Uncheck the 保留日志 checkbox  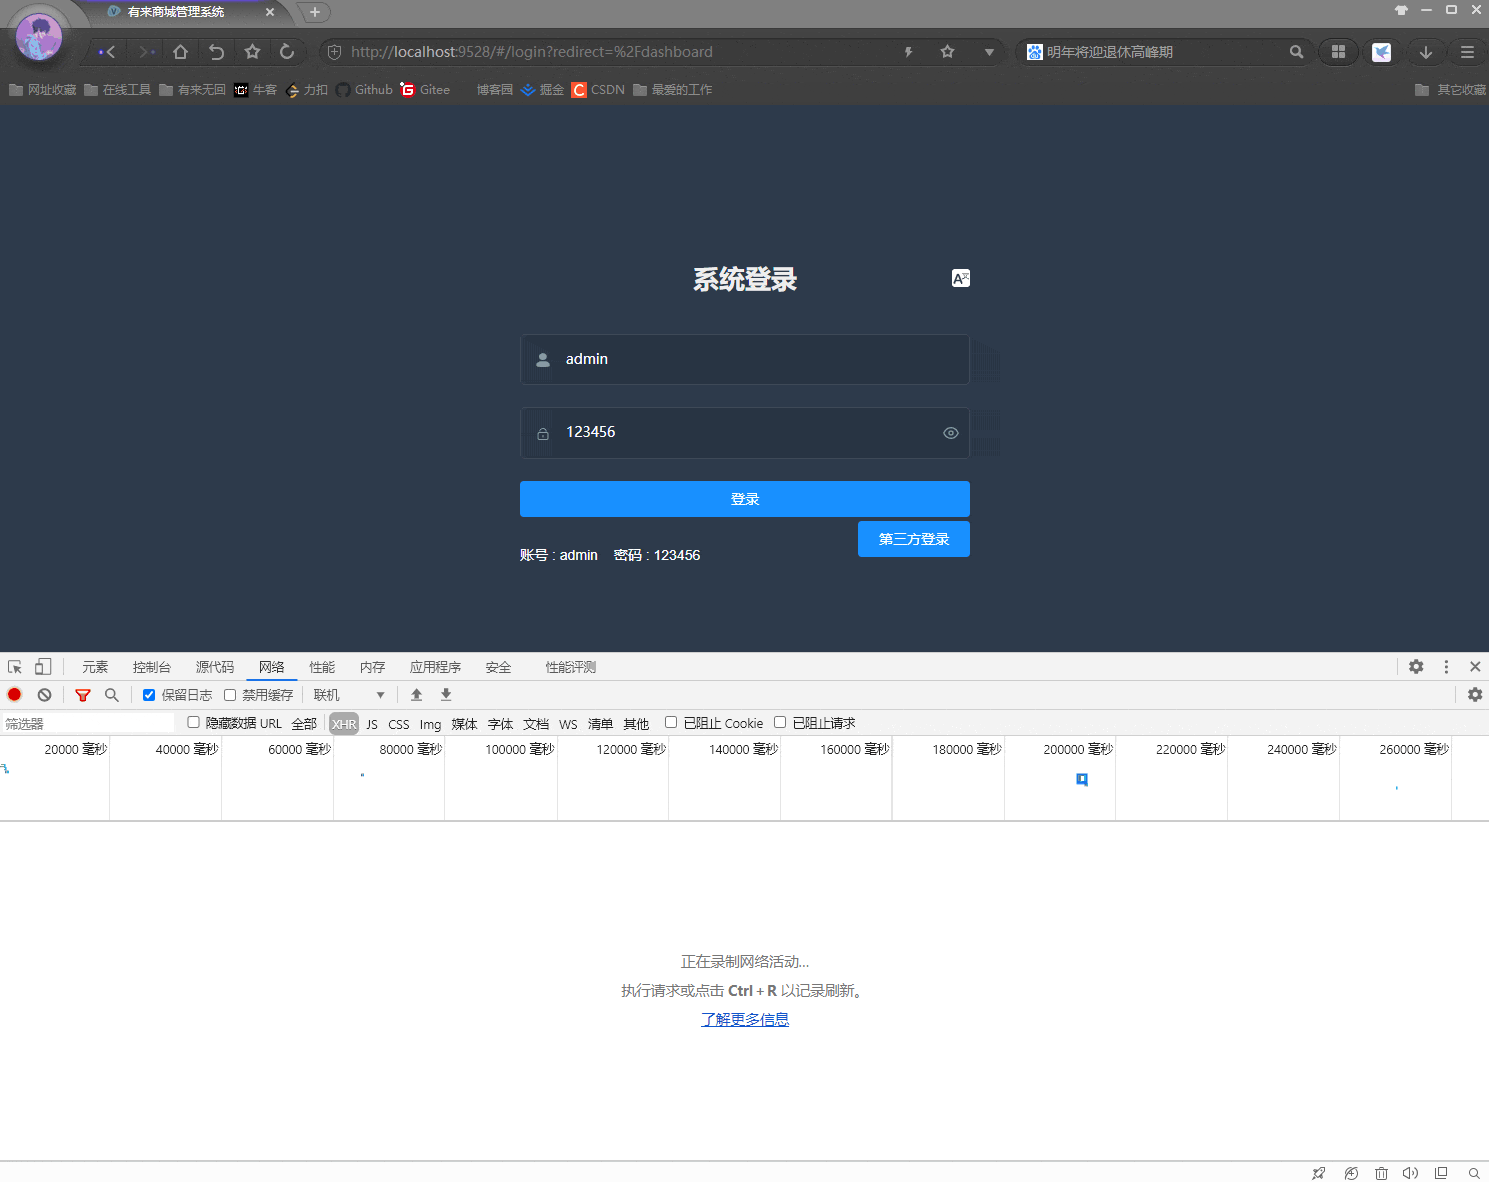149,695
